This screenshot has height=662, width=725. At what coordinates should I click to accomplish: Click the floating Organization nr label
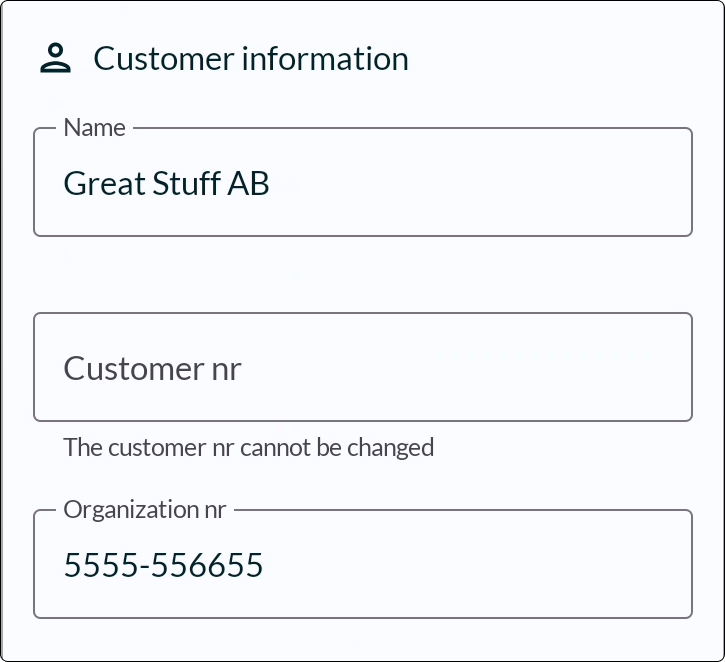(145, 510)
